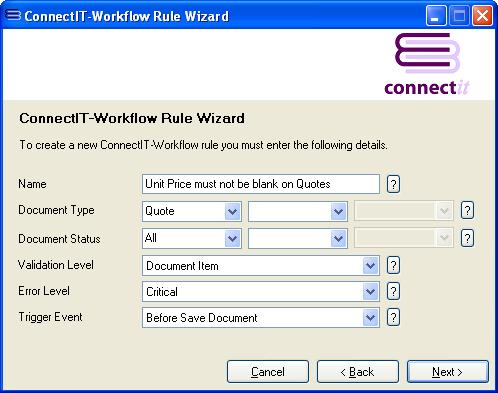The height and width of the screenshot is (393, 498).
Task: Minimize the wizard window
Action: click(x=436, y=15)
